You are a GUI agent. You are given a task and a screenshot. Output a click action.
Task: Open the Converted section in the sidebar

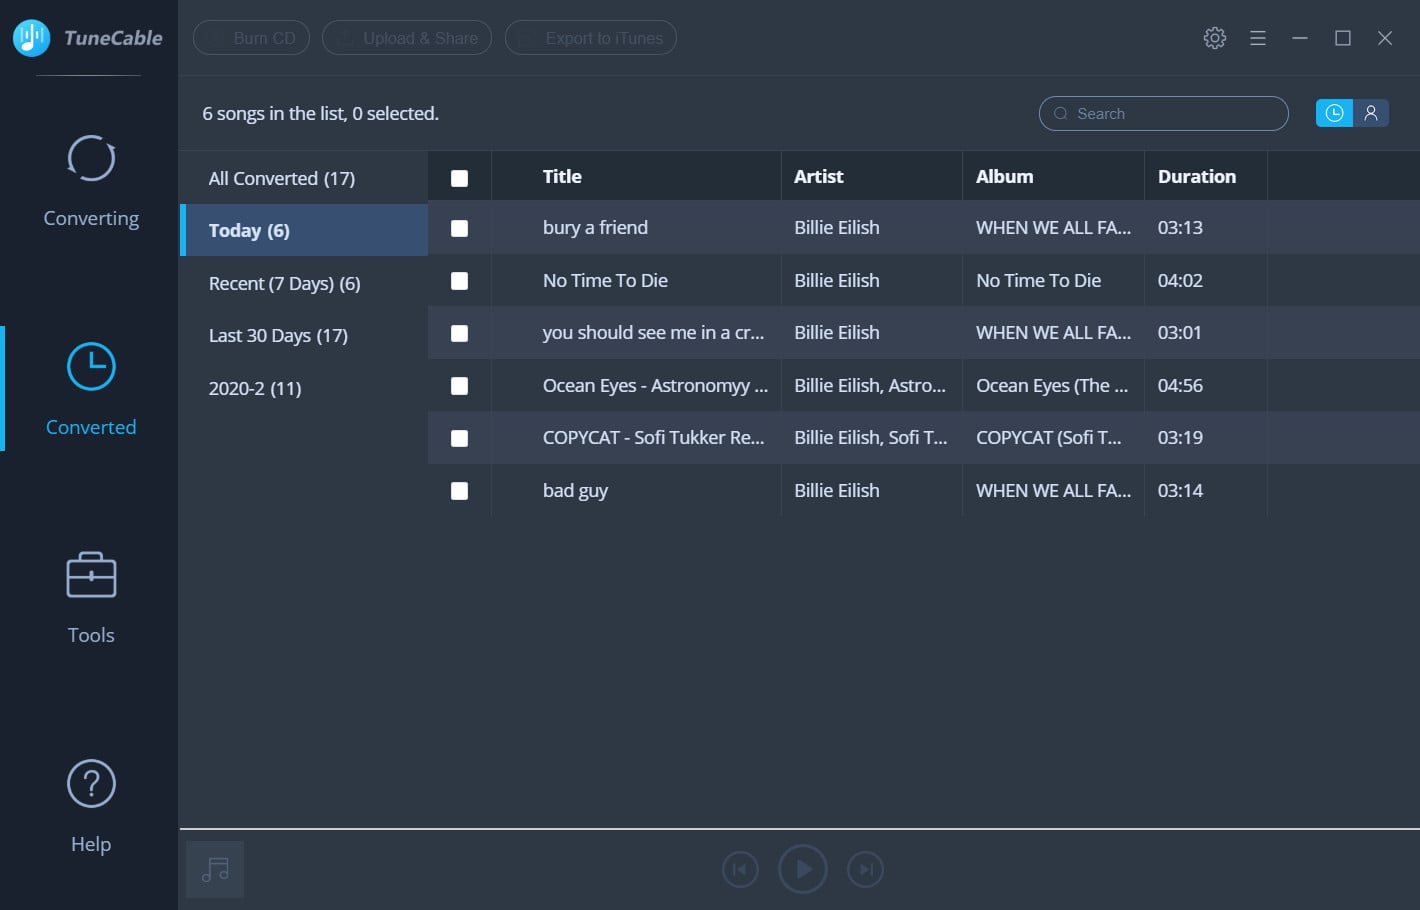(91, 390)
